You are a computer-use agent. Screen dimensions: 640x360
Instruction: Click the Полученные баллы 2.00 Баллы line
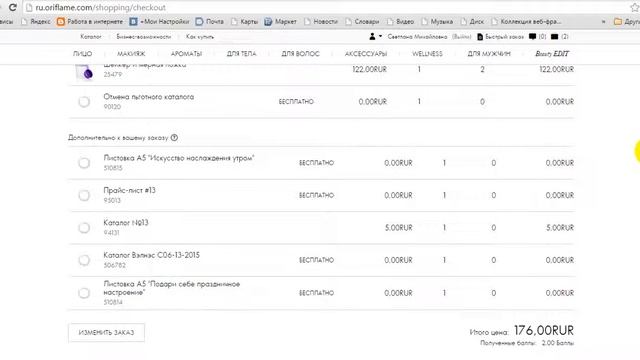(527, 343)
